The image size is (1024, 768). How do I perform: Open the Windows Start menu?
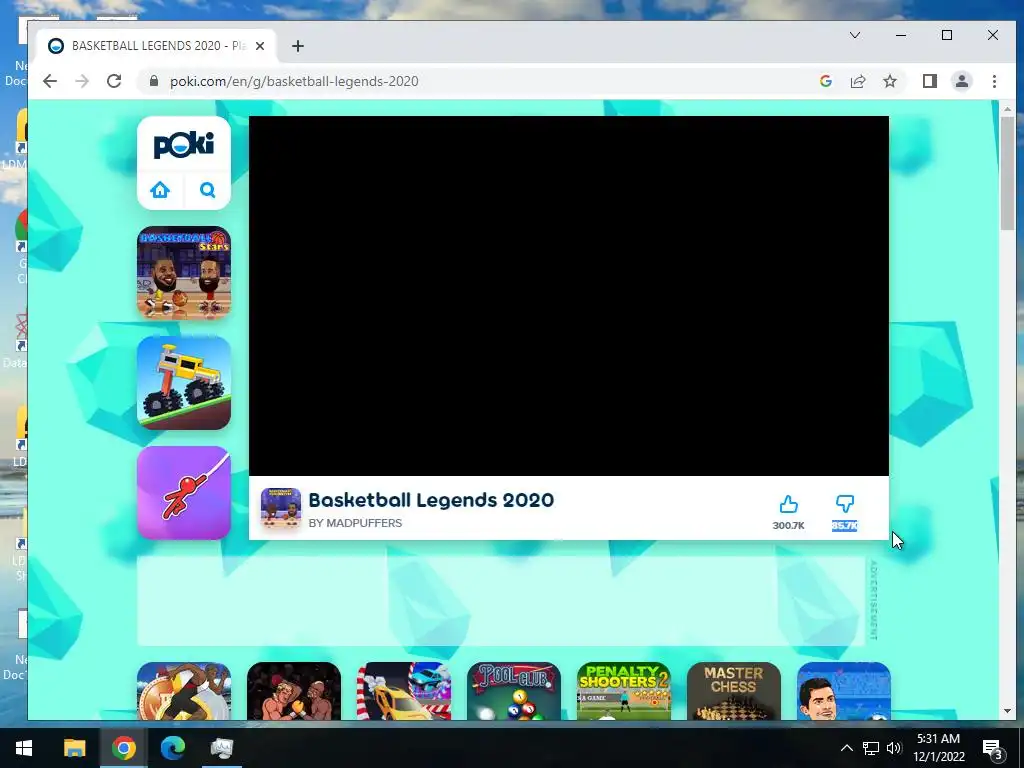click(24, 748)
